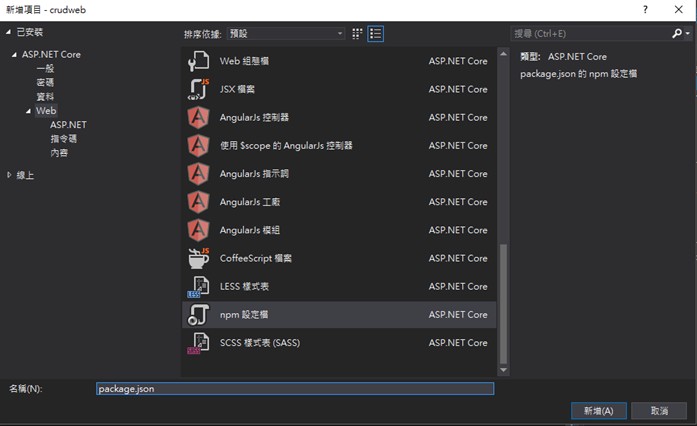This screenshot has width=697, height=426.
Task: Expand the 線上 tree node
Action: click(9, 175)
